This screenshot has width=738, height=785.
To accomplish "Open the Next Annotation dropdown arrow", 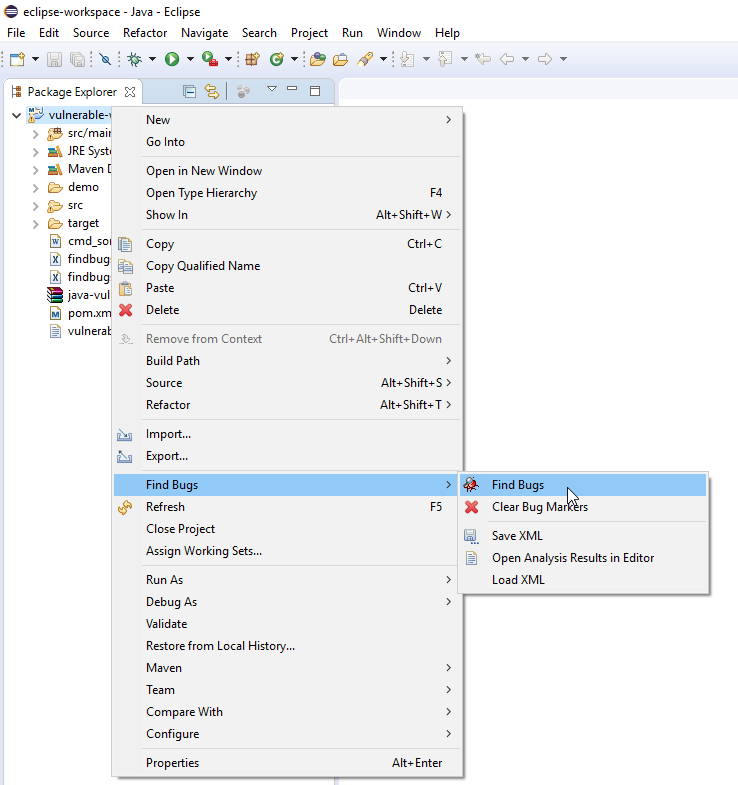I will [x=426, y=59].
